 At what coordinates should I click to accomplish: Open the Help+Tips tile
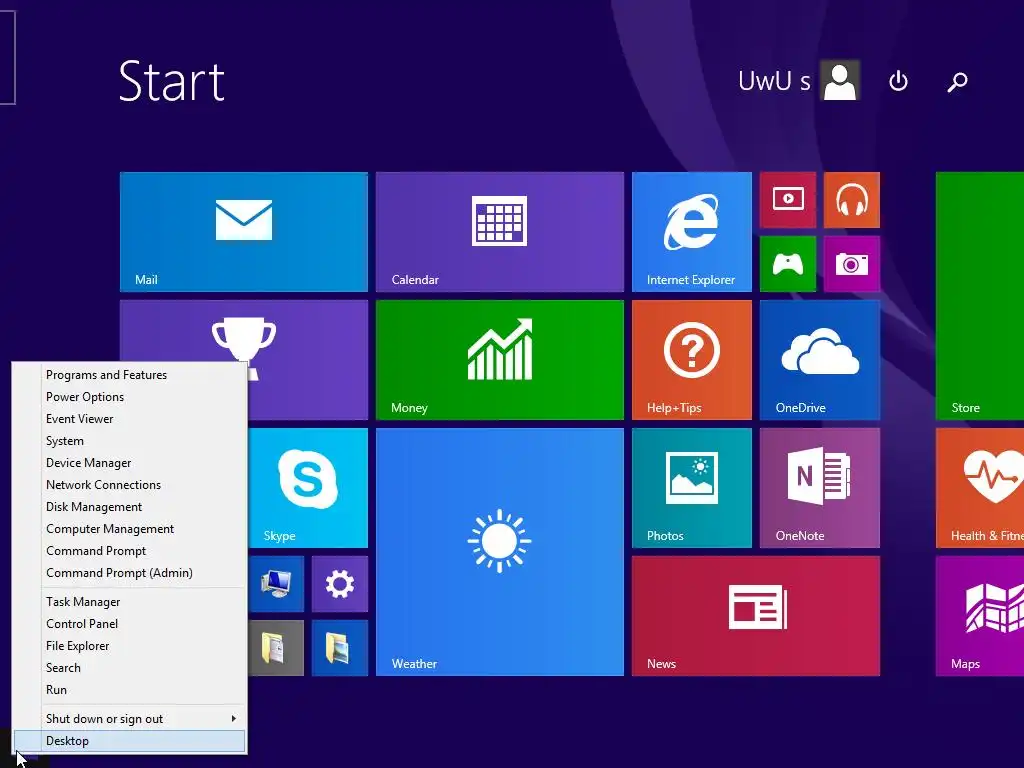pos(692,360)
